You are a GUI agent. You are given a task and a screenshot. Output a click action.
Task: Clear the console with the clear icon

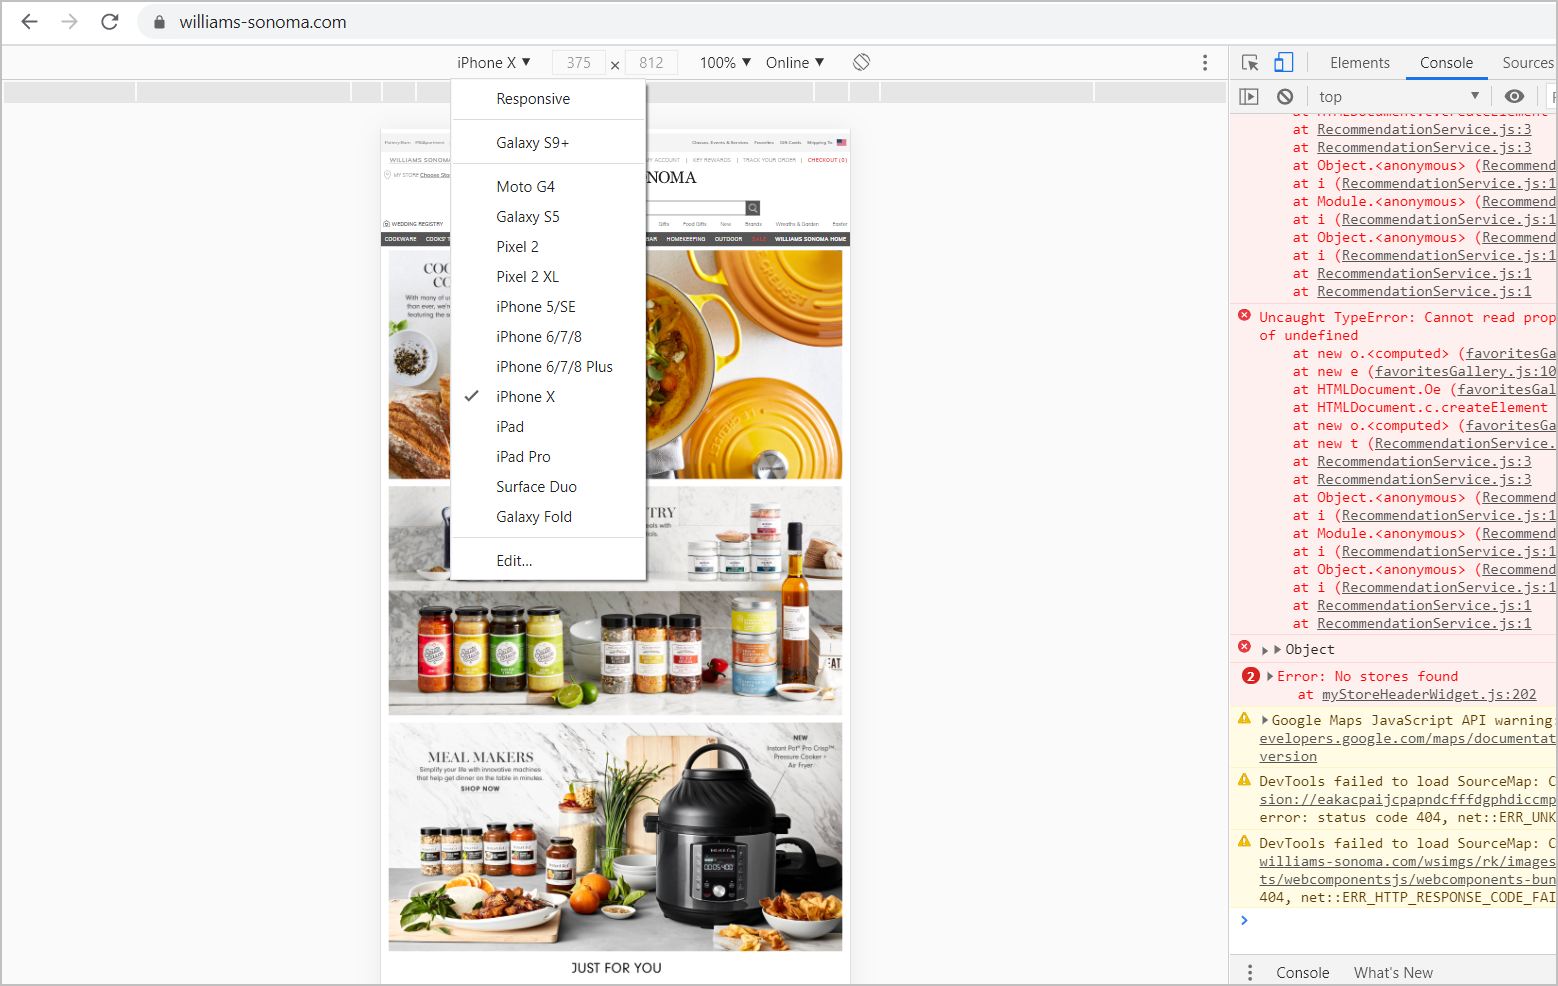click(x=1285, y=96)
